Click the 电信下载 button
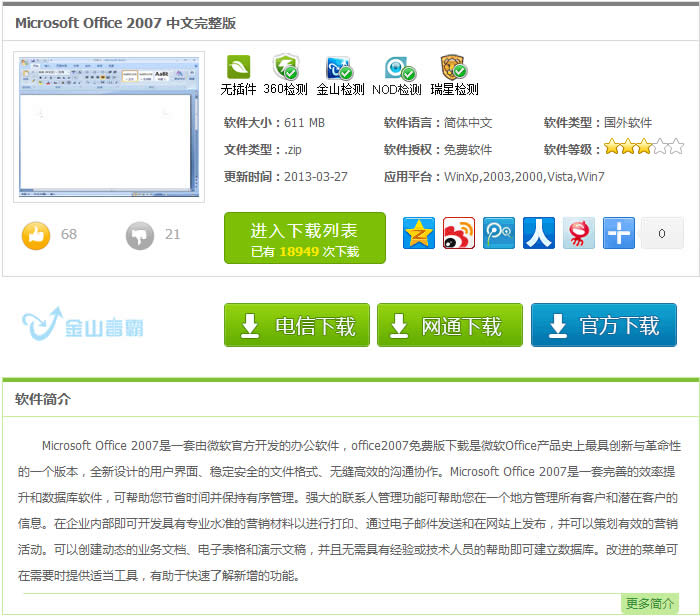This screenshot has height=616, width=700. click(x=297, y=325)
